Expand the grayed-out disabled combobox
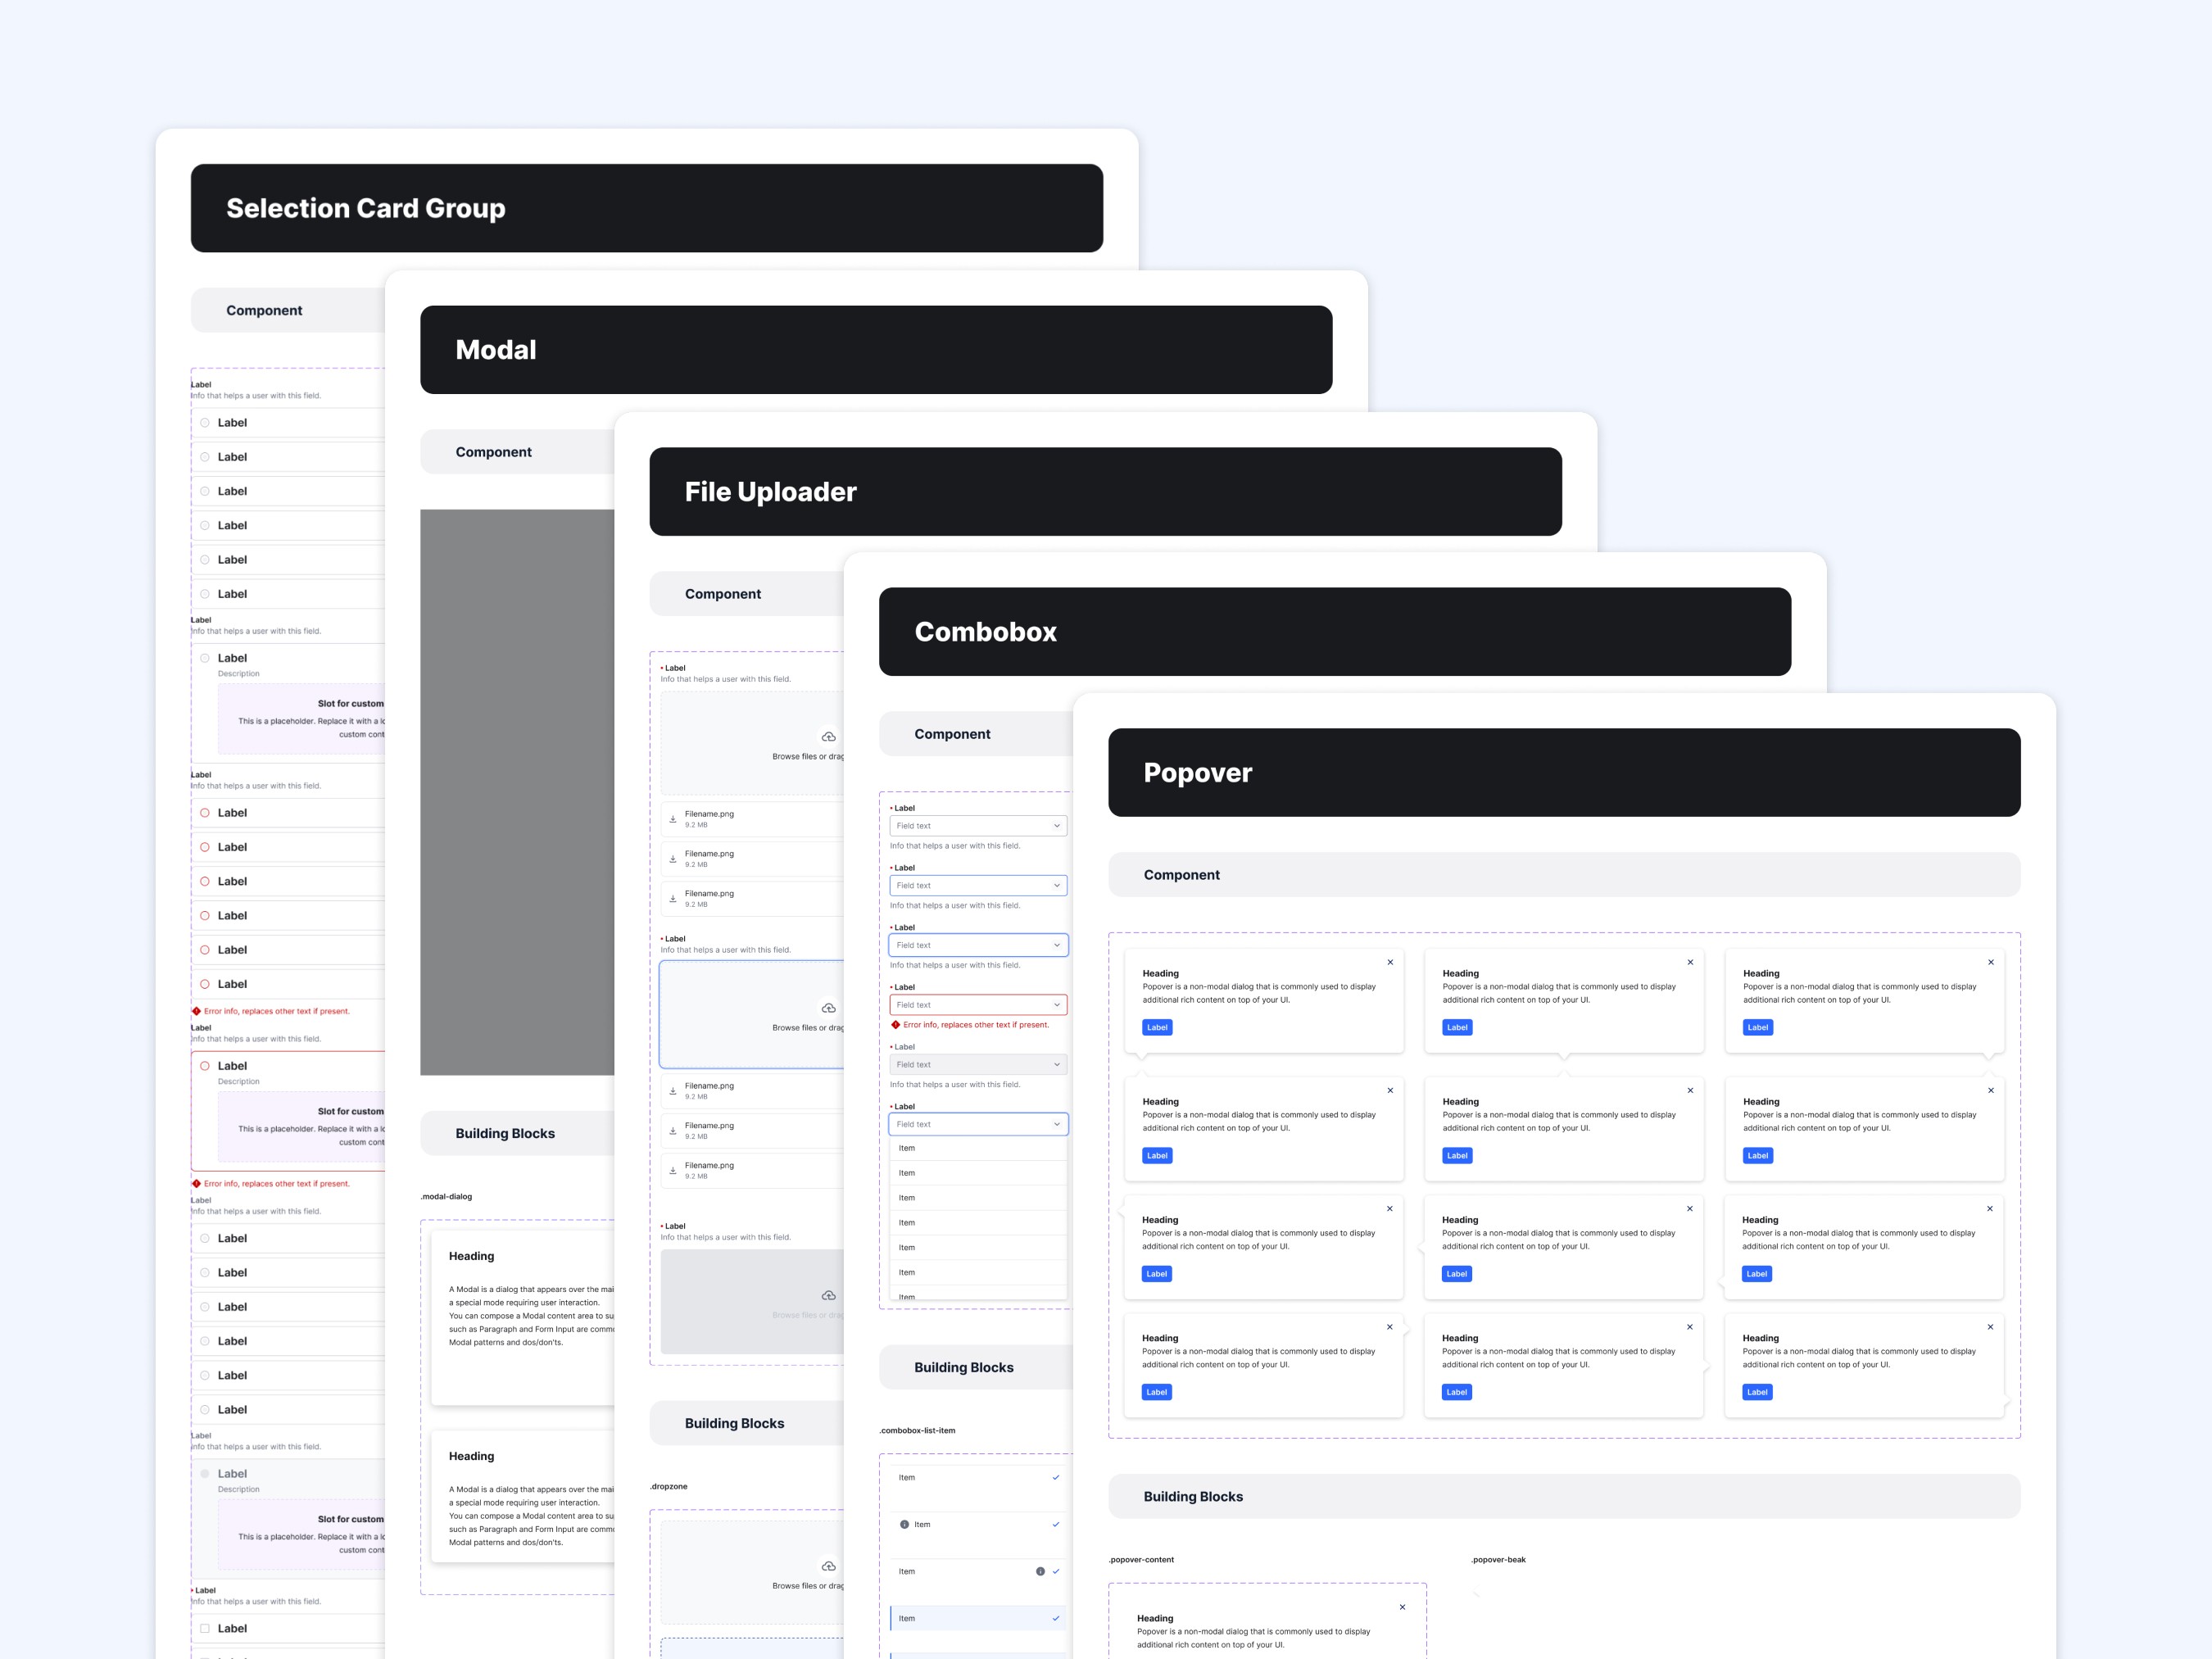 pyautogui.click(x=1056, y=1064)
